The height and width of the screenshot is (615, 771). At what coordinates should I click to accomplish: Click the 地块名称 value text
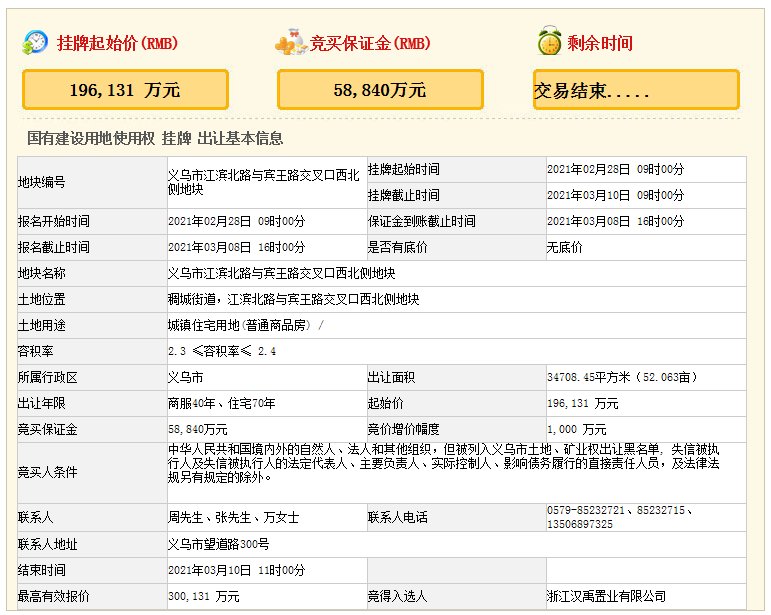click(x=281, y=273)
